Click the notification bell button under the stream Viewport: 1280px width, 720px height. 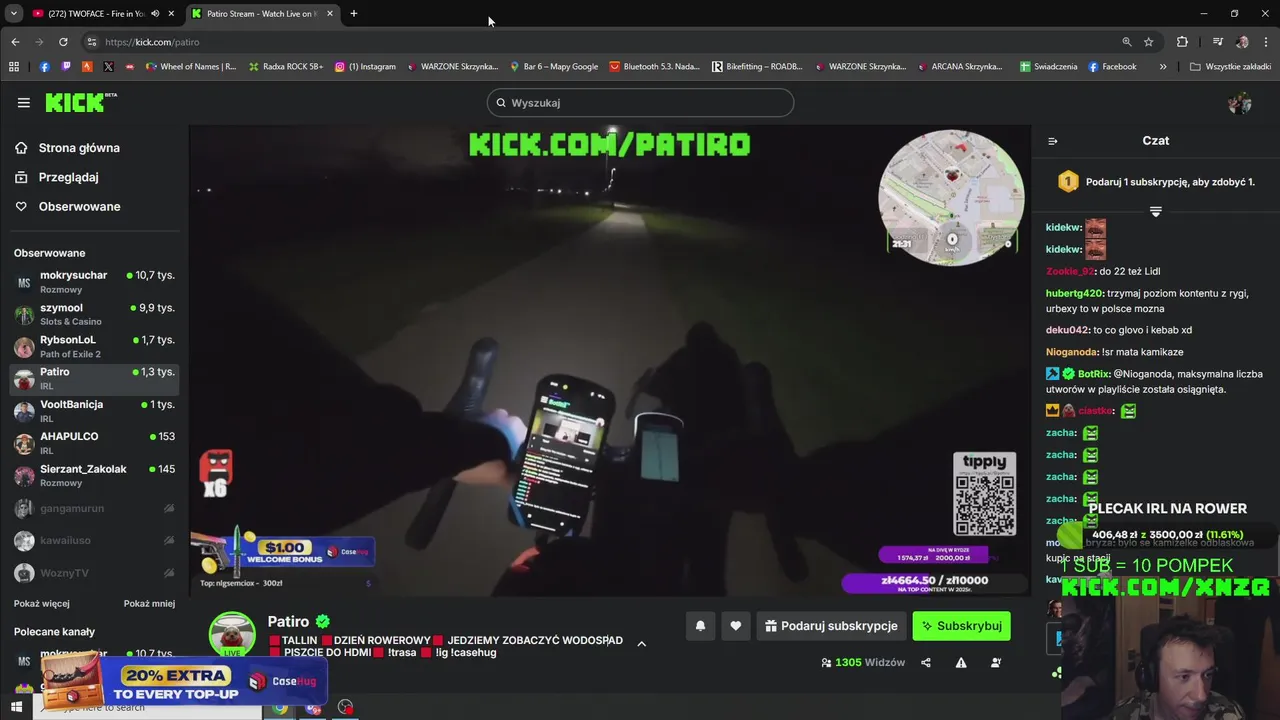pos(700,626)
